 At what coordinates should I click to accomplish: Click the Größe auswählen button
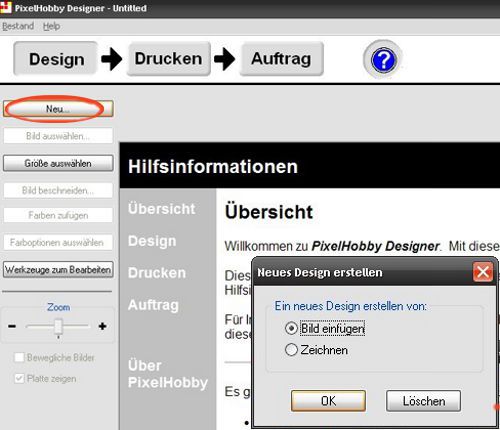click(58, 163)
